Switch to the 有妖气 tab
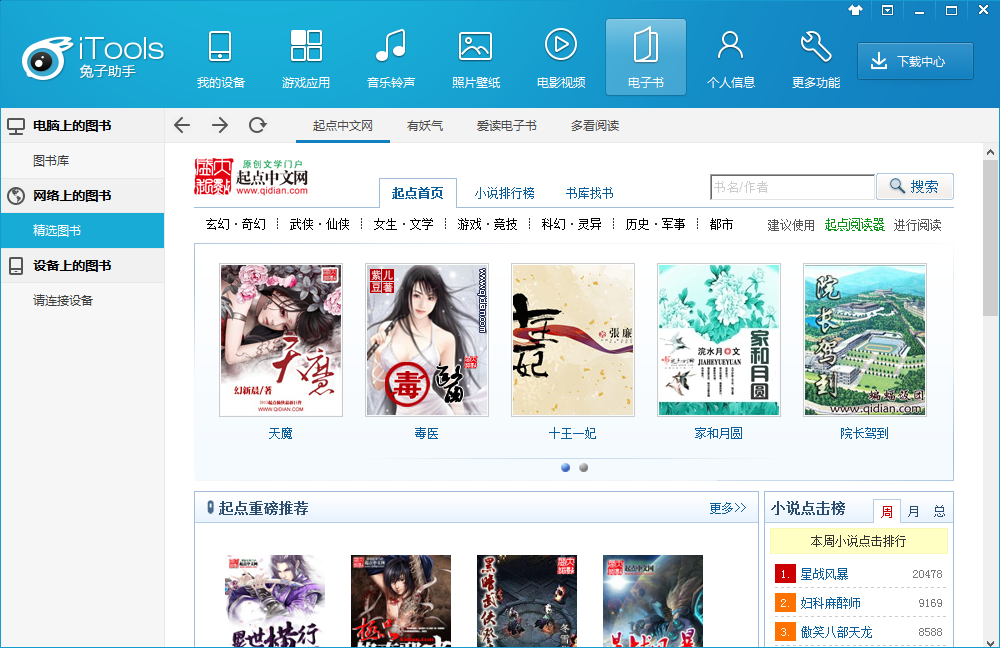This screenshot has height=648, width=1000. tap(425, 126)
